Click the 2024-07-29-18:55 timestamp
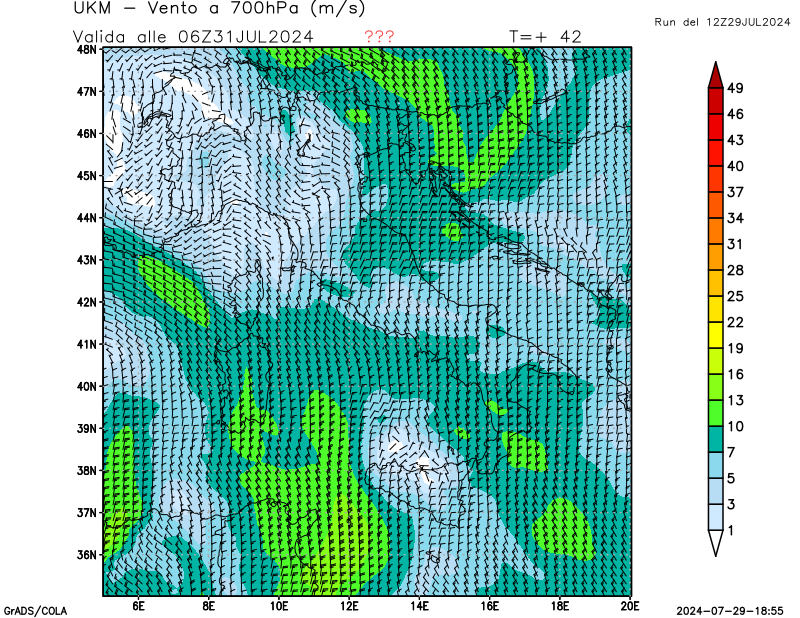800x618 pixels. coord(733,610)
